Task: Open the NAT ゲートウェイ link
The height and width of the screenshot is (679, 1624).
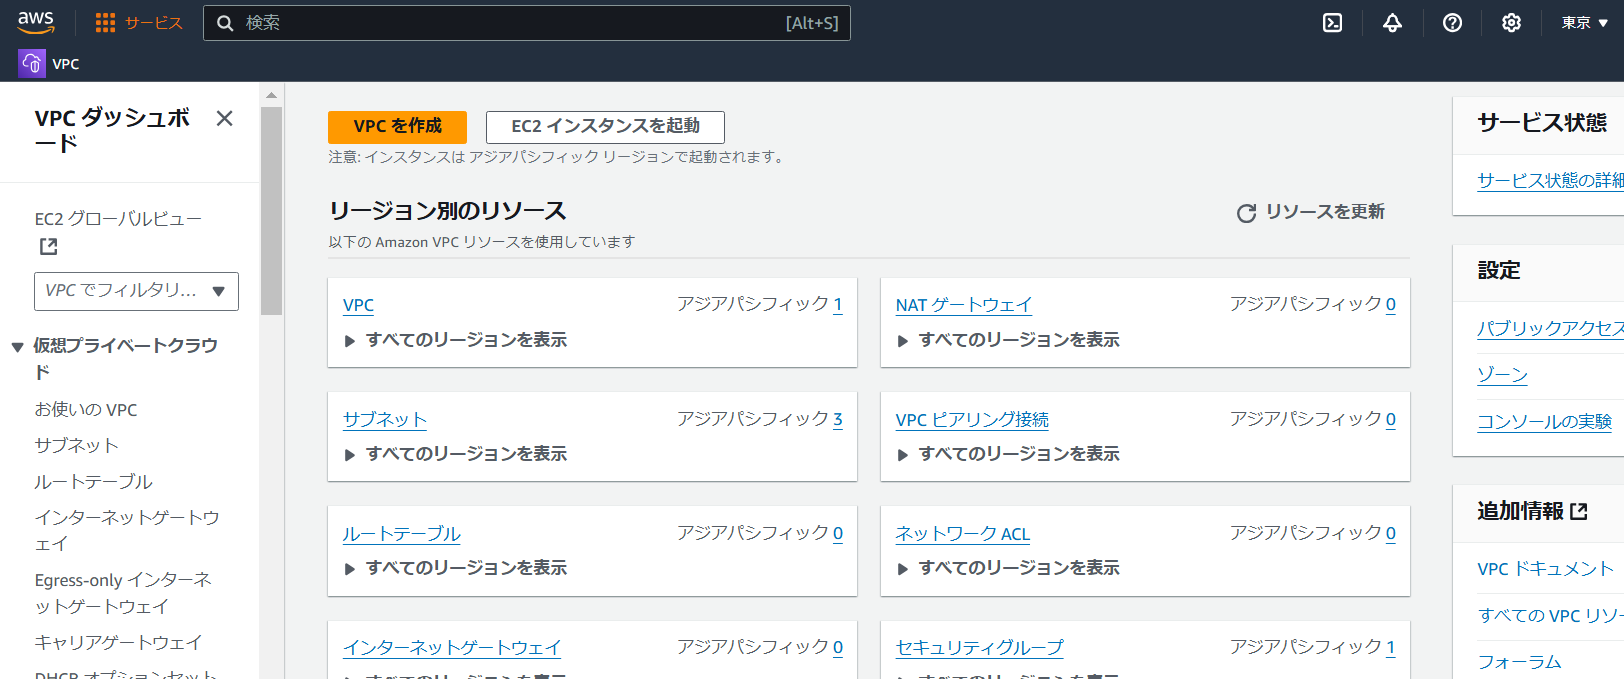Action: coord(964,305)
